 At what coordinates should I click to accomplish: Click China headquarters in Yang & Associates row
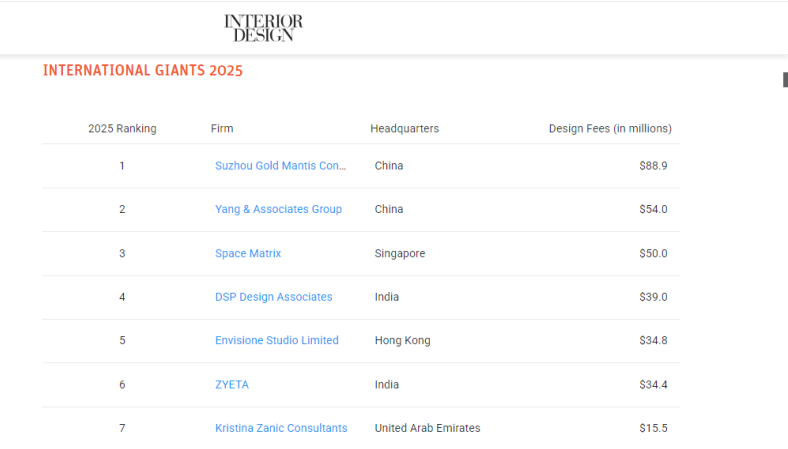[388, 209]
